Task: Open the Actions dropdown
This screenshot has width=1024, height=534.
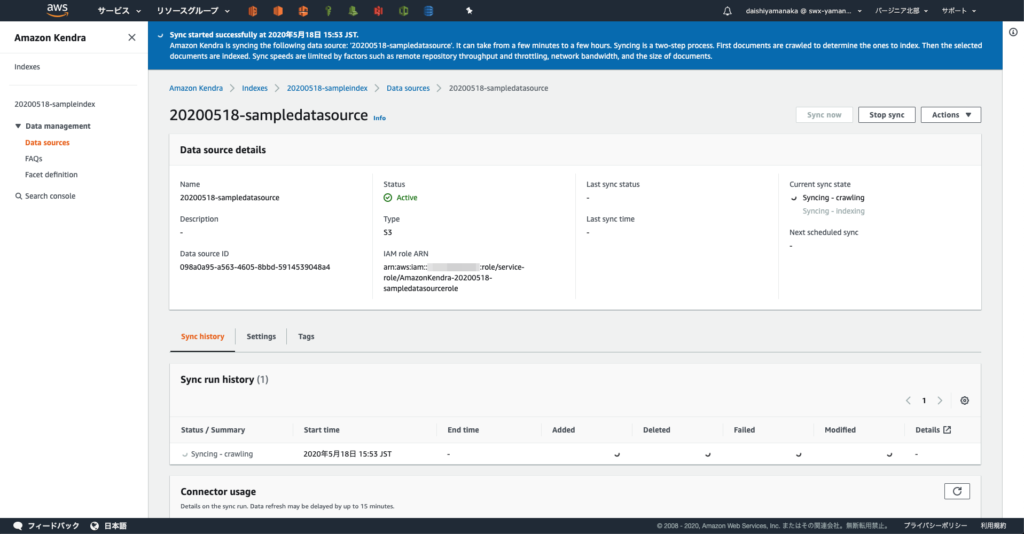Action: click(x=950, y=115)
